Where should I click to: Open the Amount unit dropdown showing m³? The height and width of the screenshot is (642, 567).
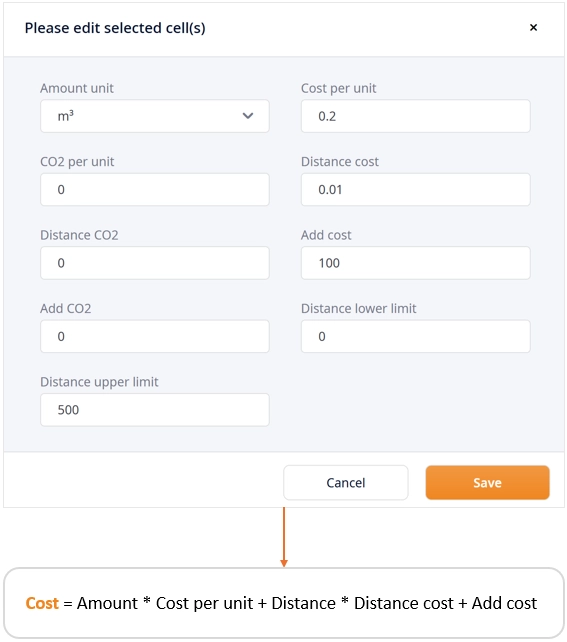point(155,116)
